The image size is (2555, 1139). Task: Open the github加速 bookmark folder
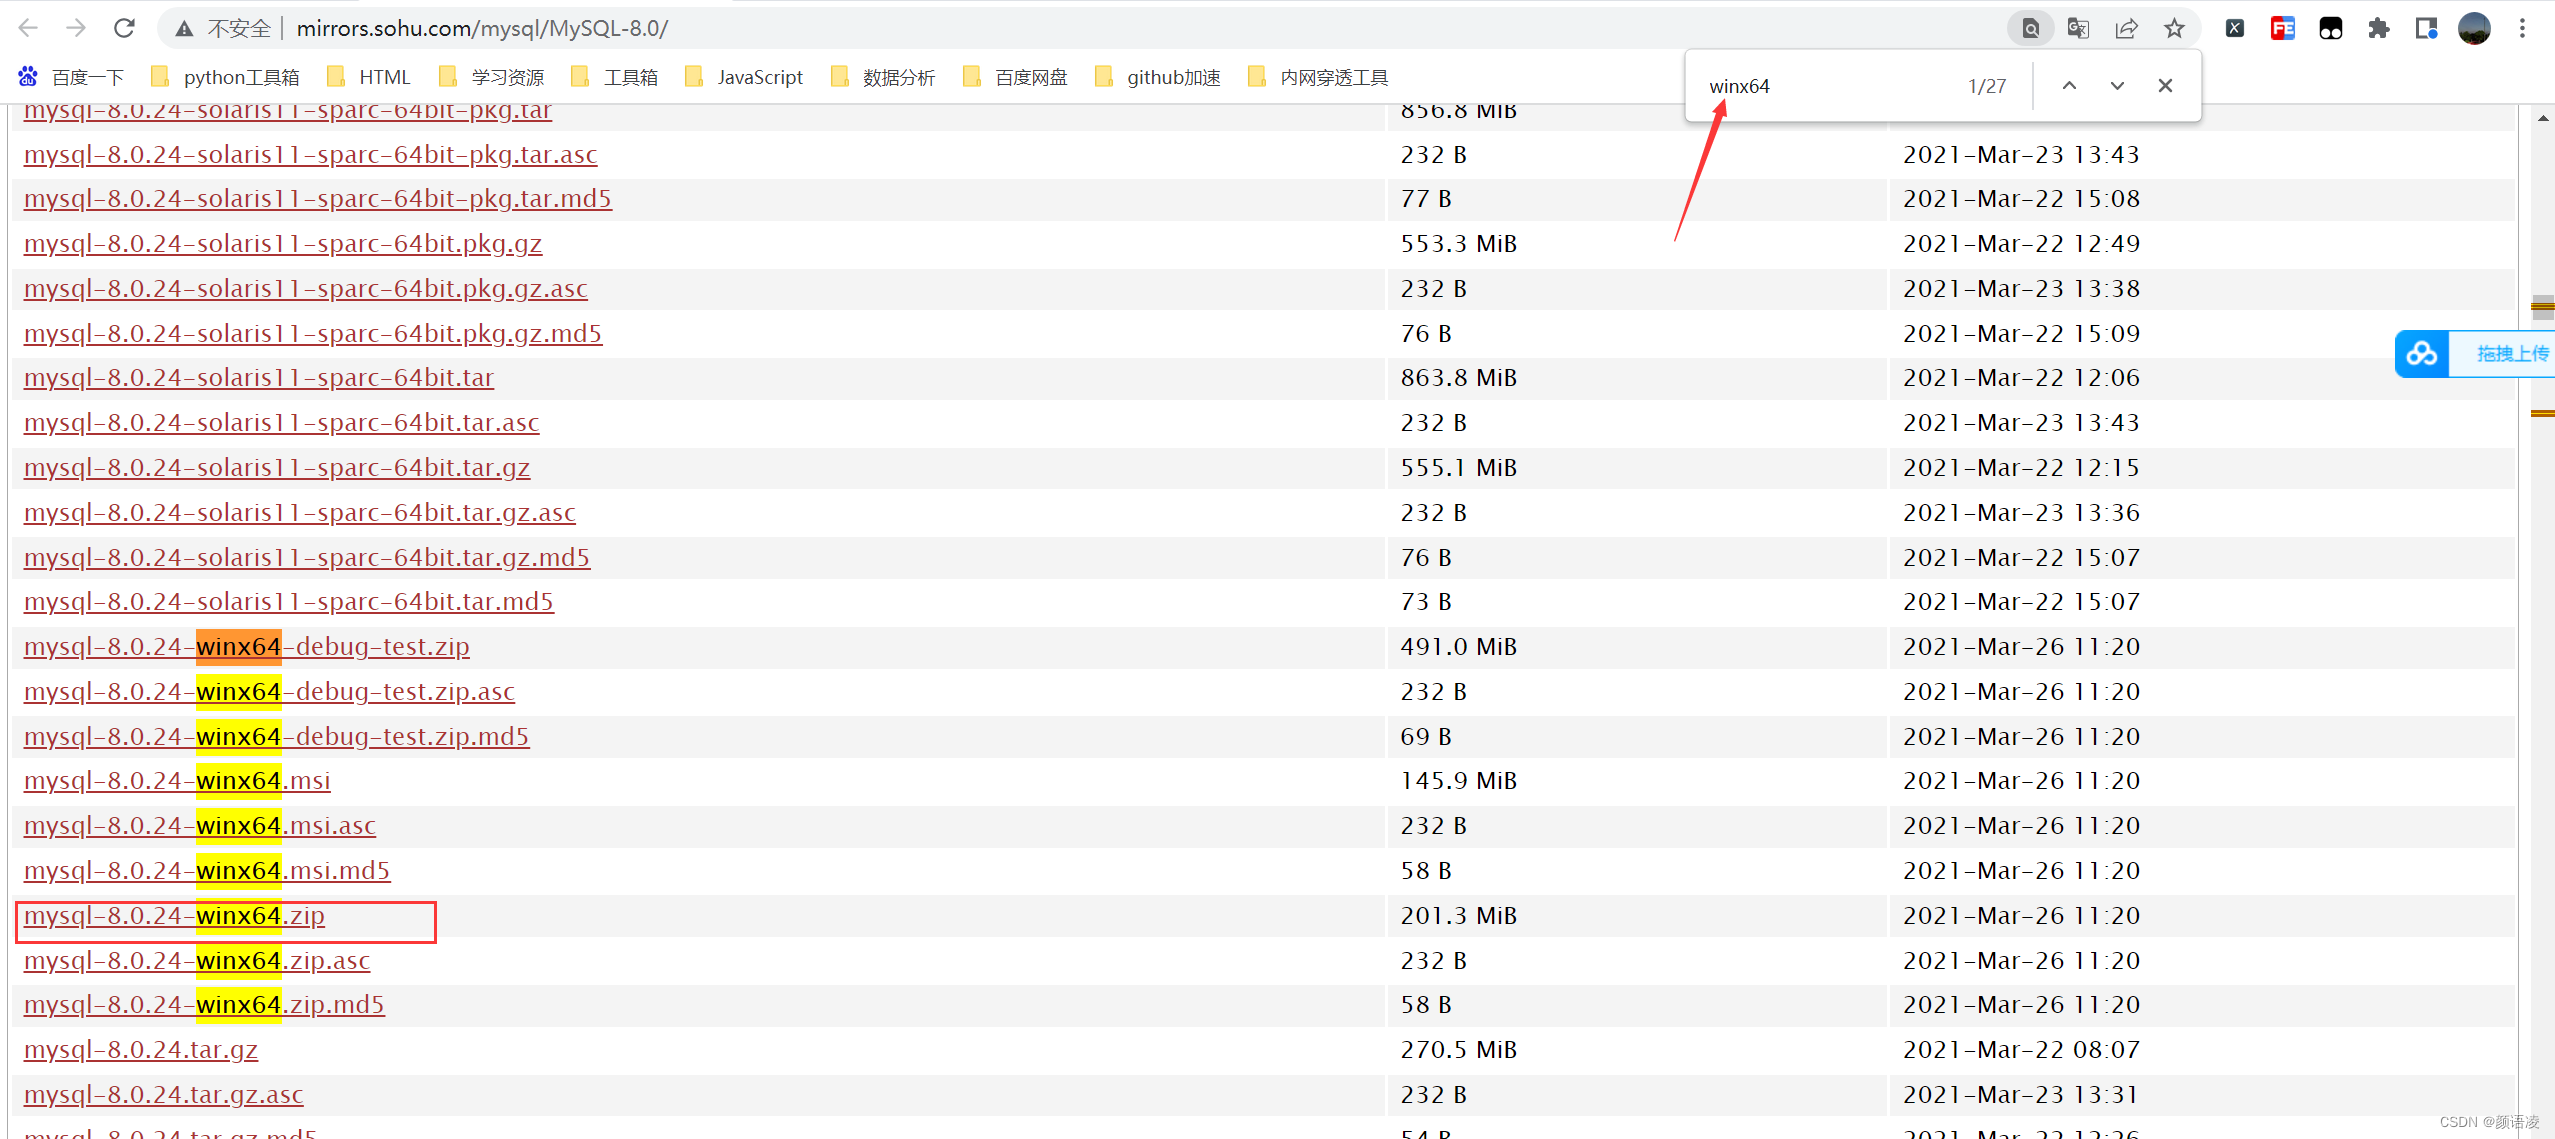point(1158,77)
